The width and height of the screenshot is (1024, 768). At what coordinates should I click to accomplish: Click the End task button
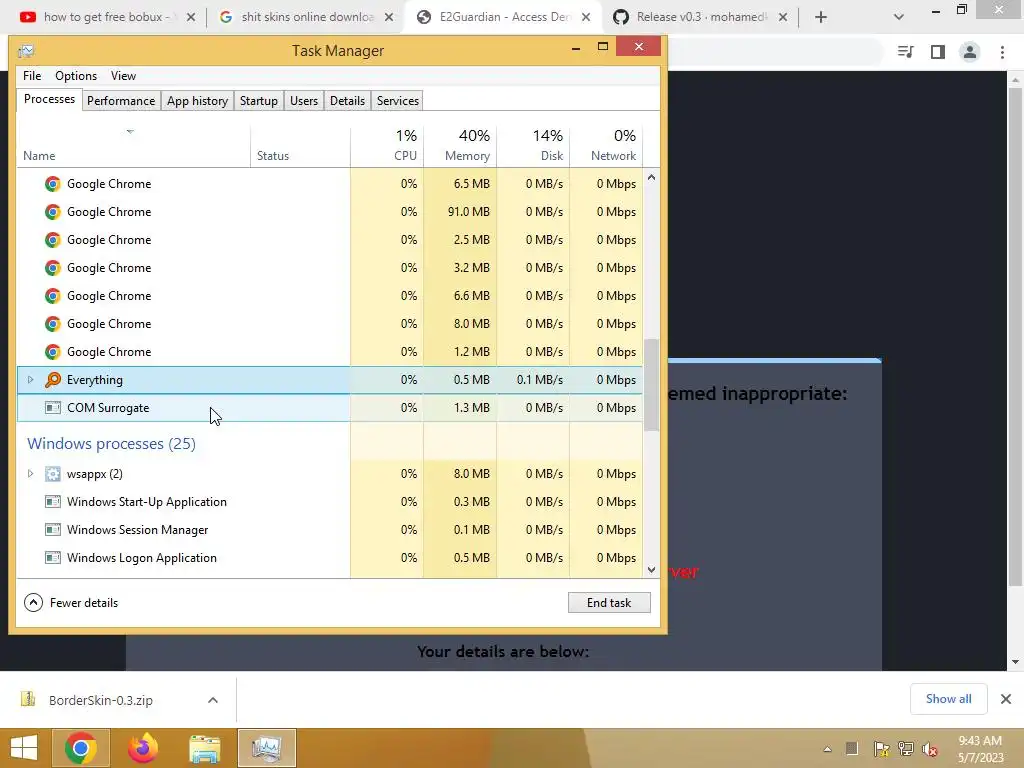point(609,602)
